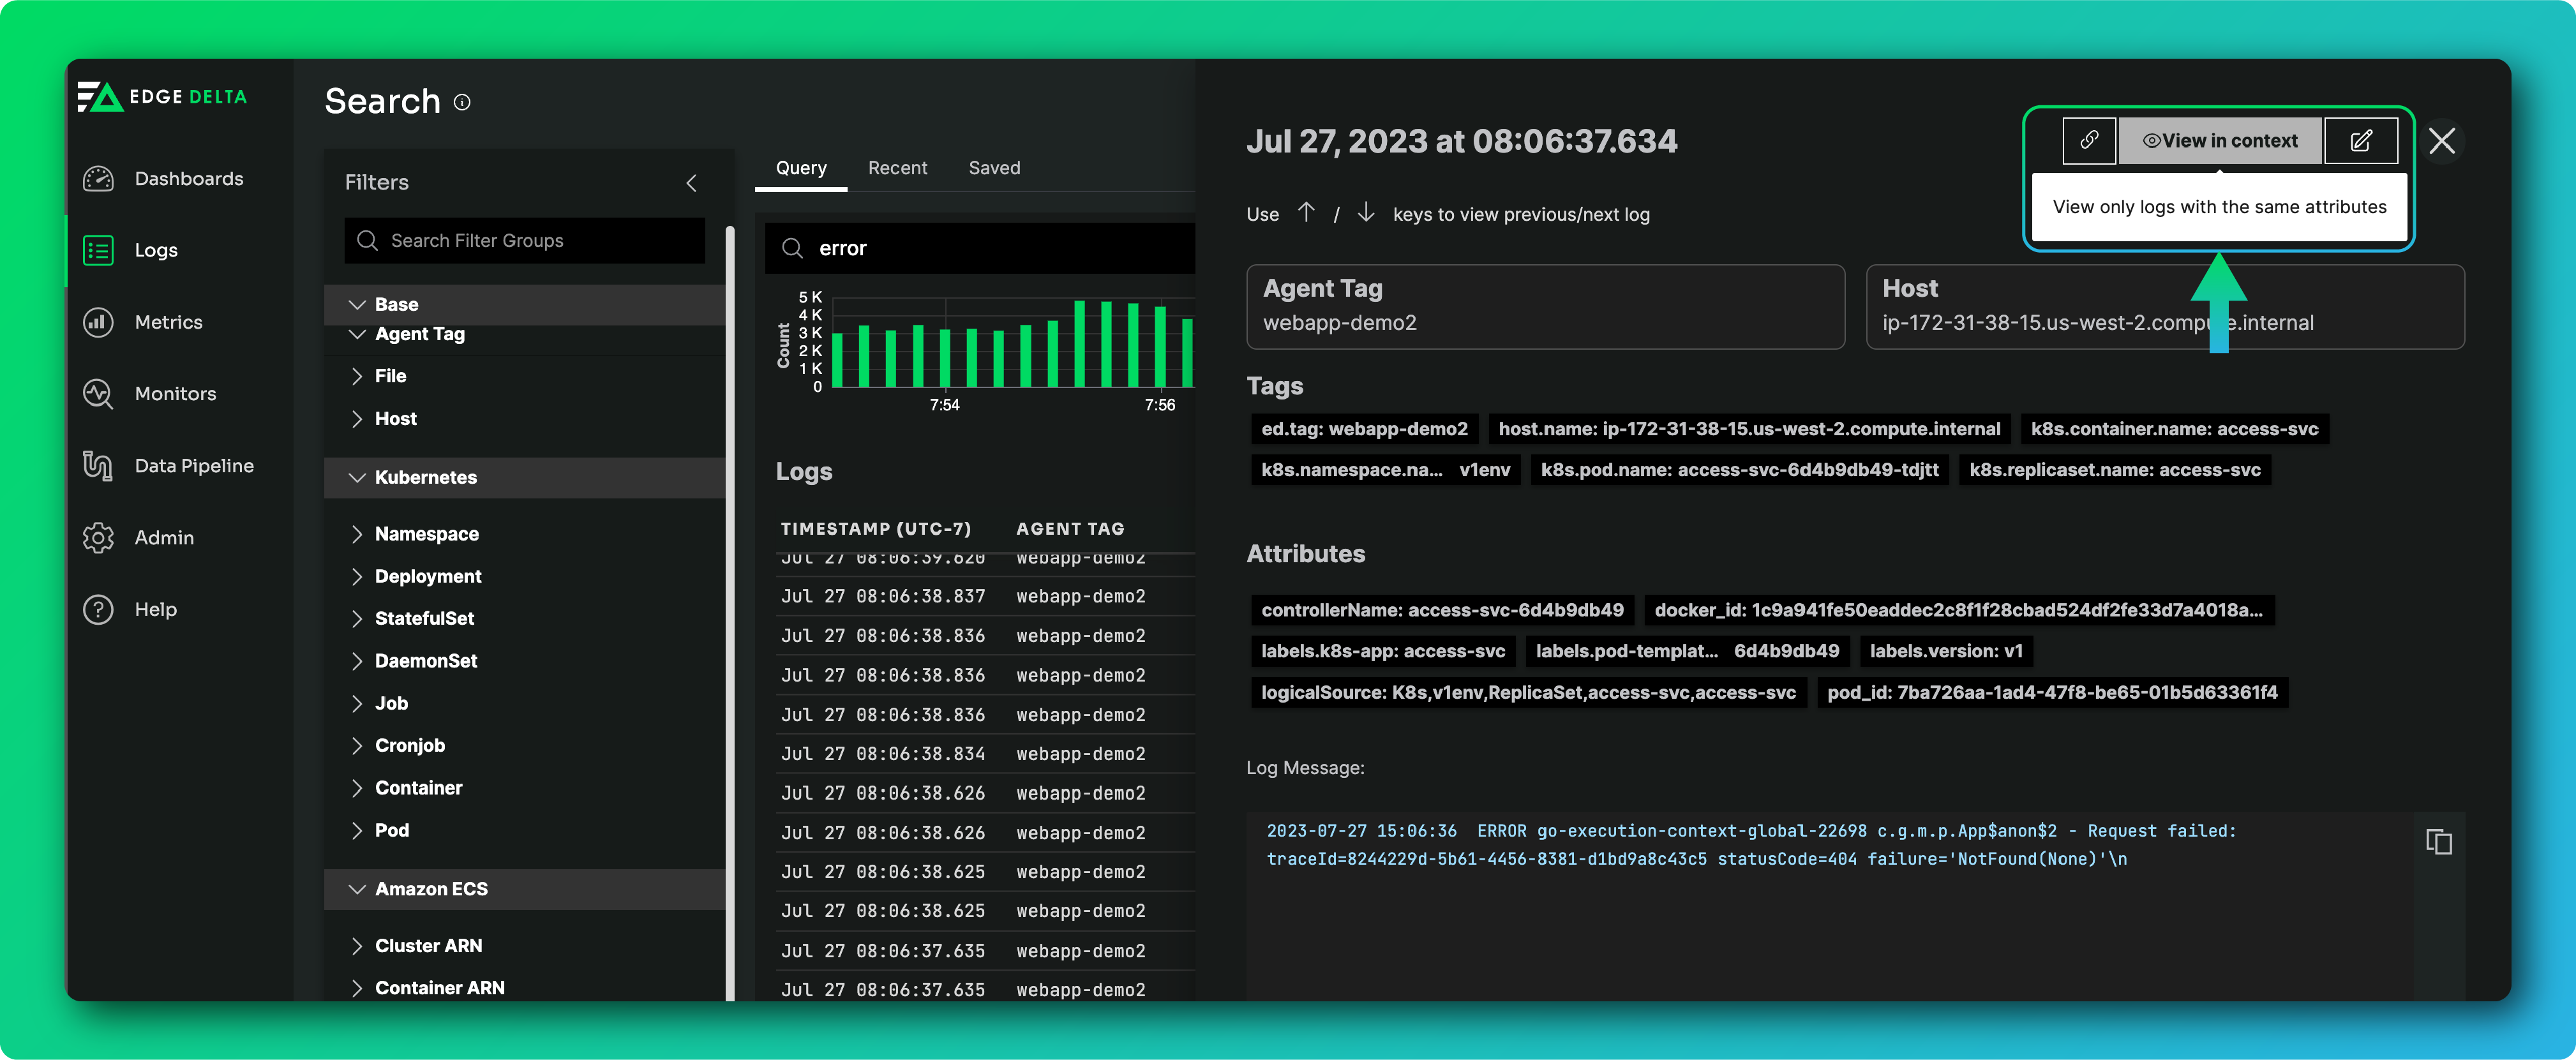
Task: Click the View in context button
Action: (2219, 140)
